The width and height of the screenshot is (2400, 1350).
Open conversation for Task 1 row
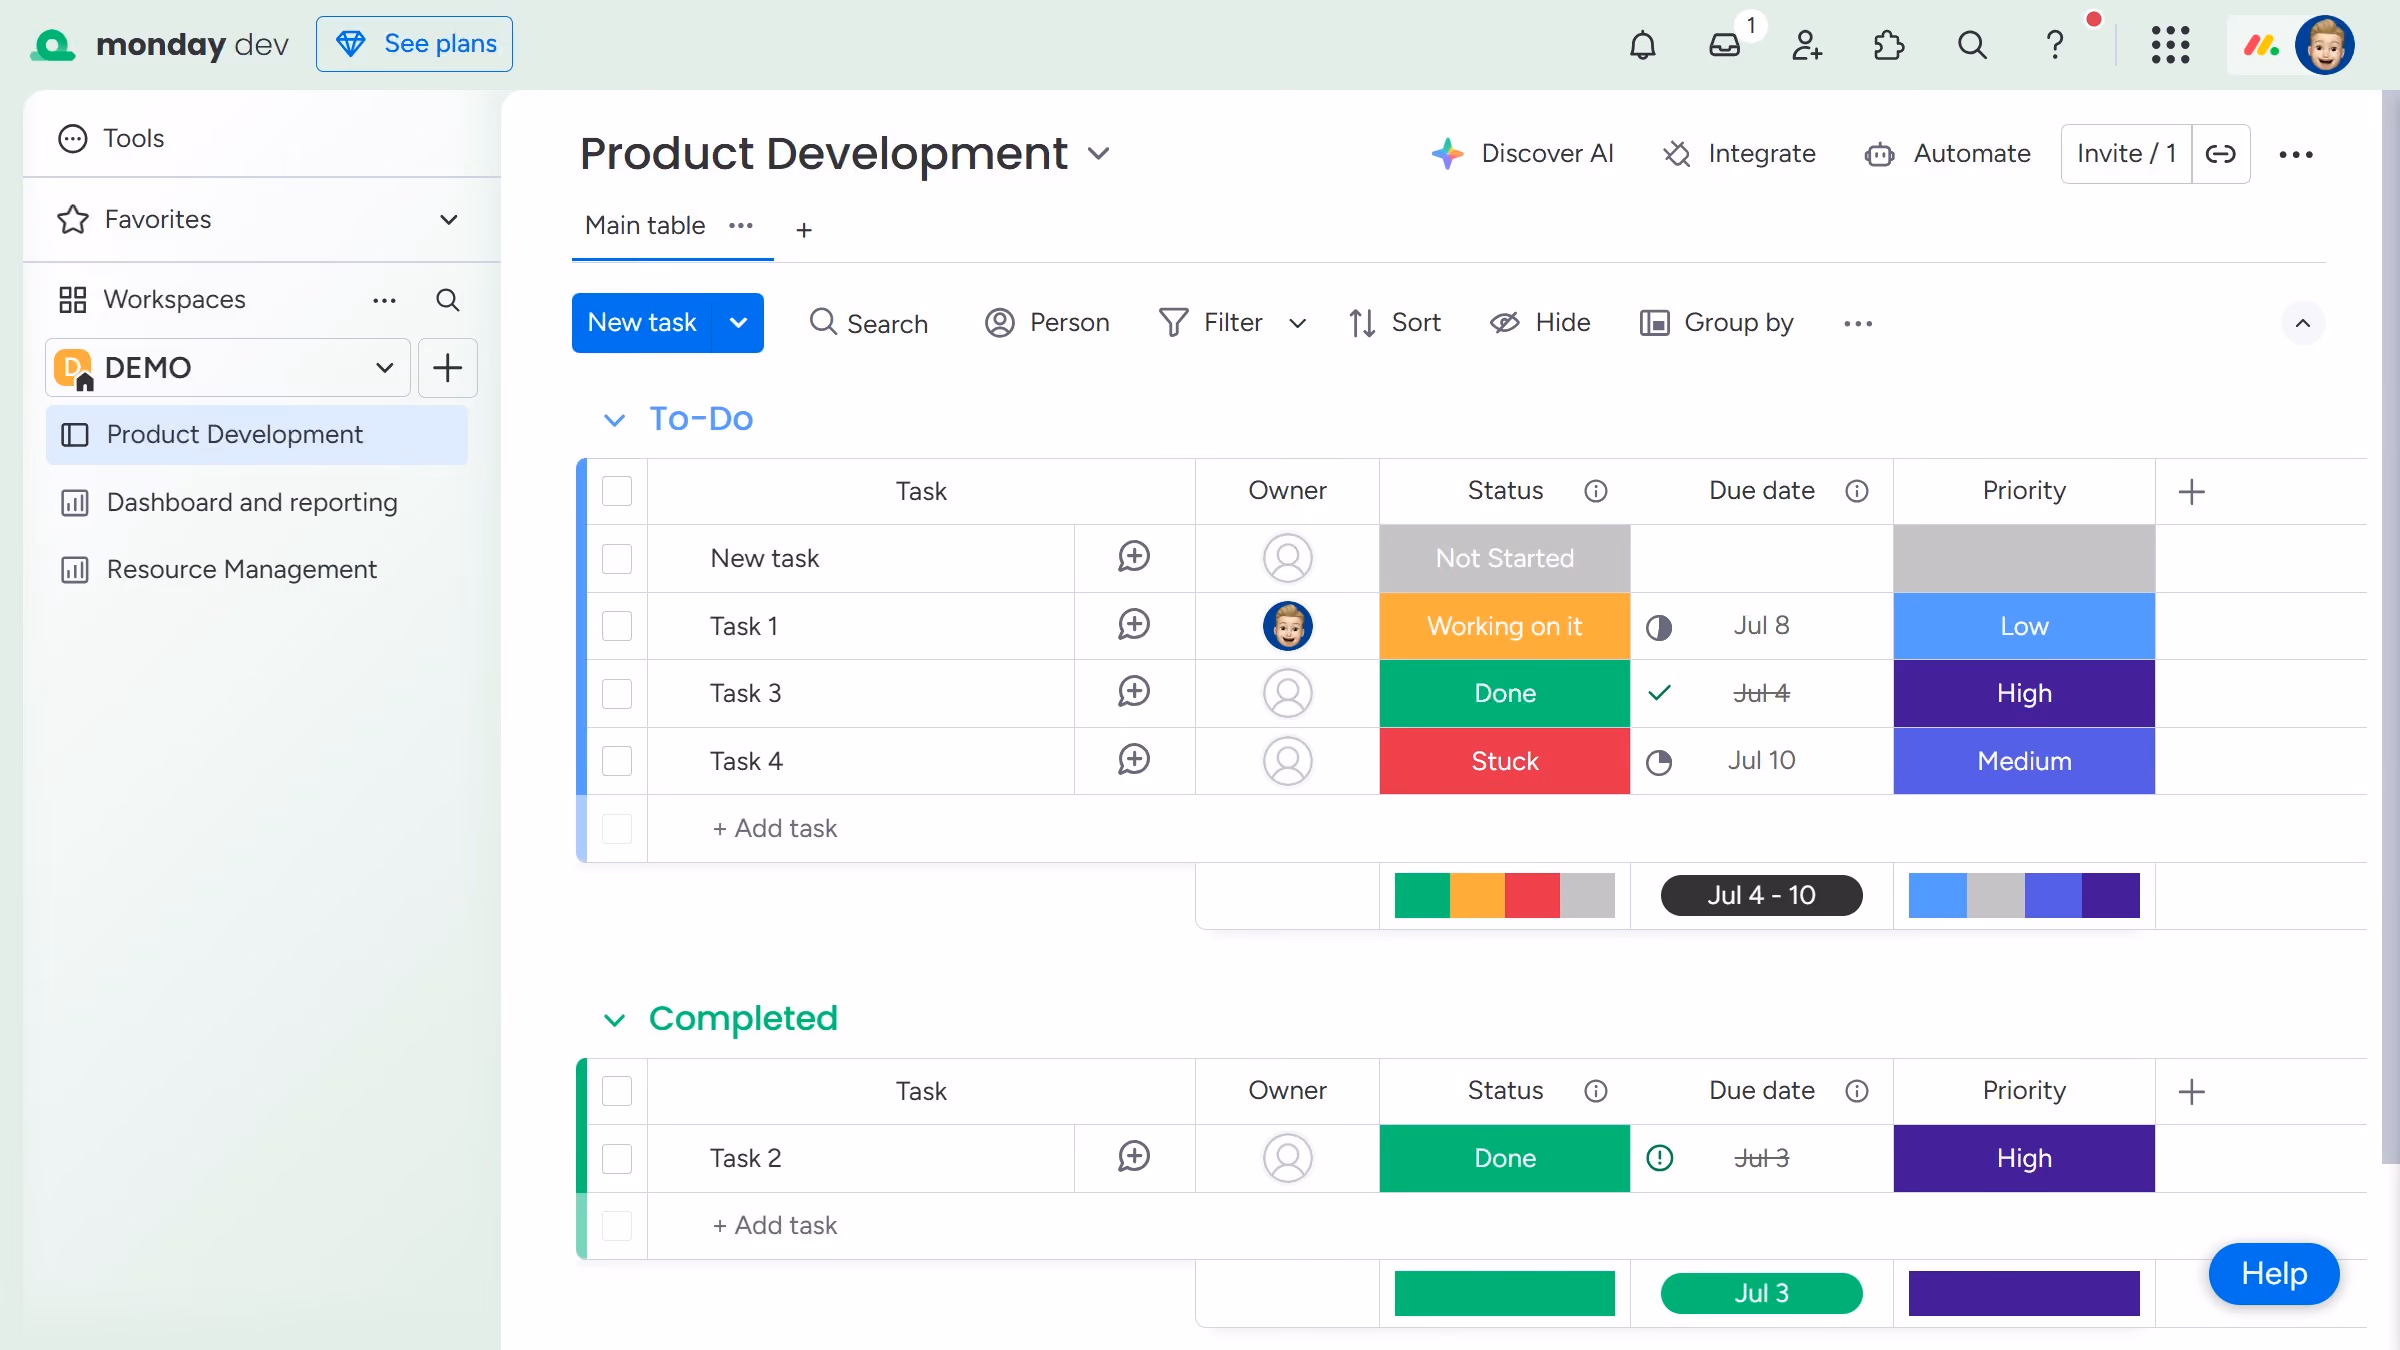pos(1134,625)
